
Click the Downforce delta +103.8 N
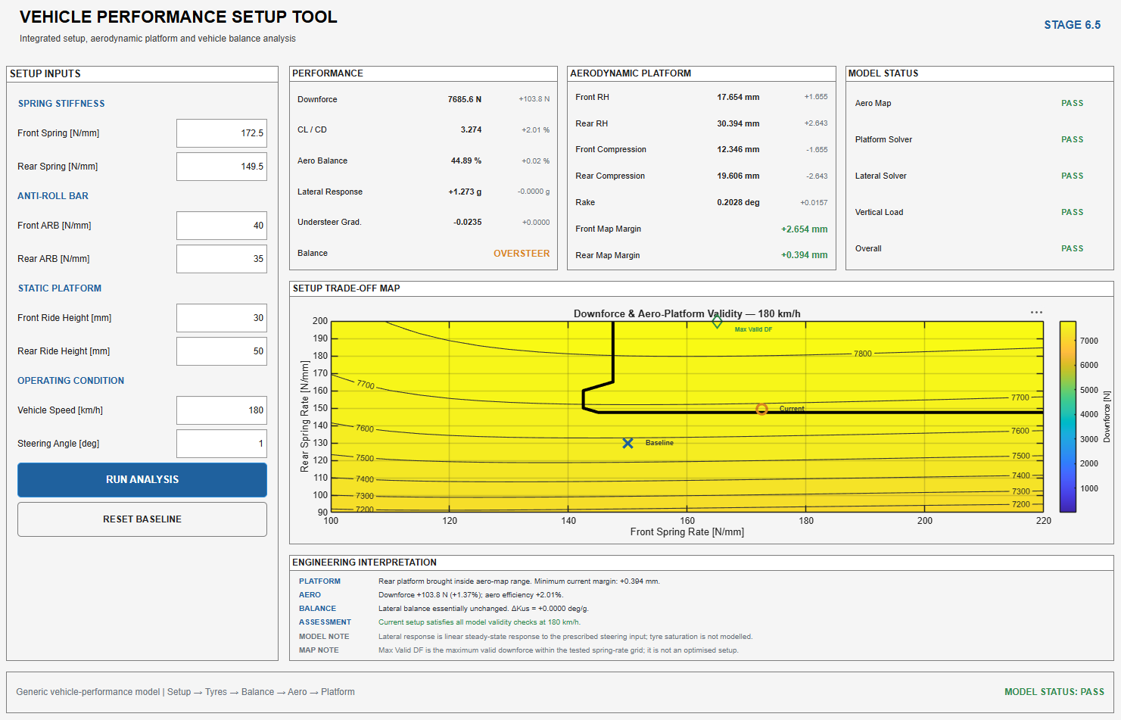pyautogui.click(x=534, y=99)
